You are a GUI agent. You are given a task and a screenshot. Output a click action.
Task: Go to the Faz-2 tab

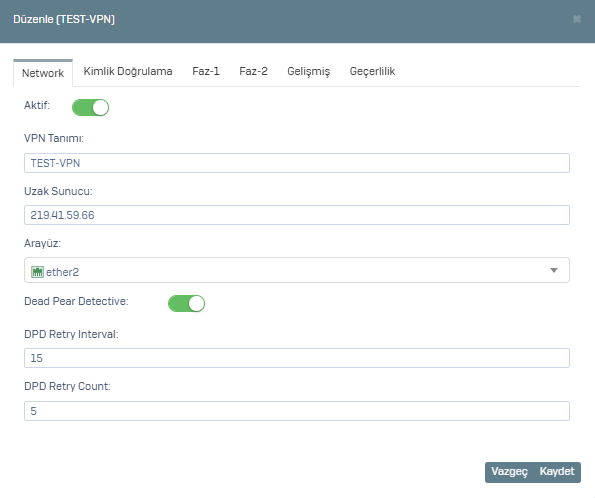[253, 71]
